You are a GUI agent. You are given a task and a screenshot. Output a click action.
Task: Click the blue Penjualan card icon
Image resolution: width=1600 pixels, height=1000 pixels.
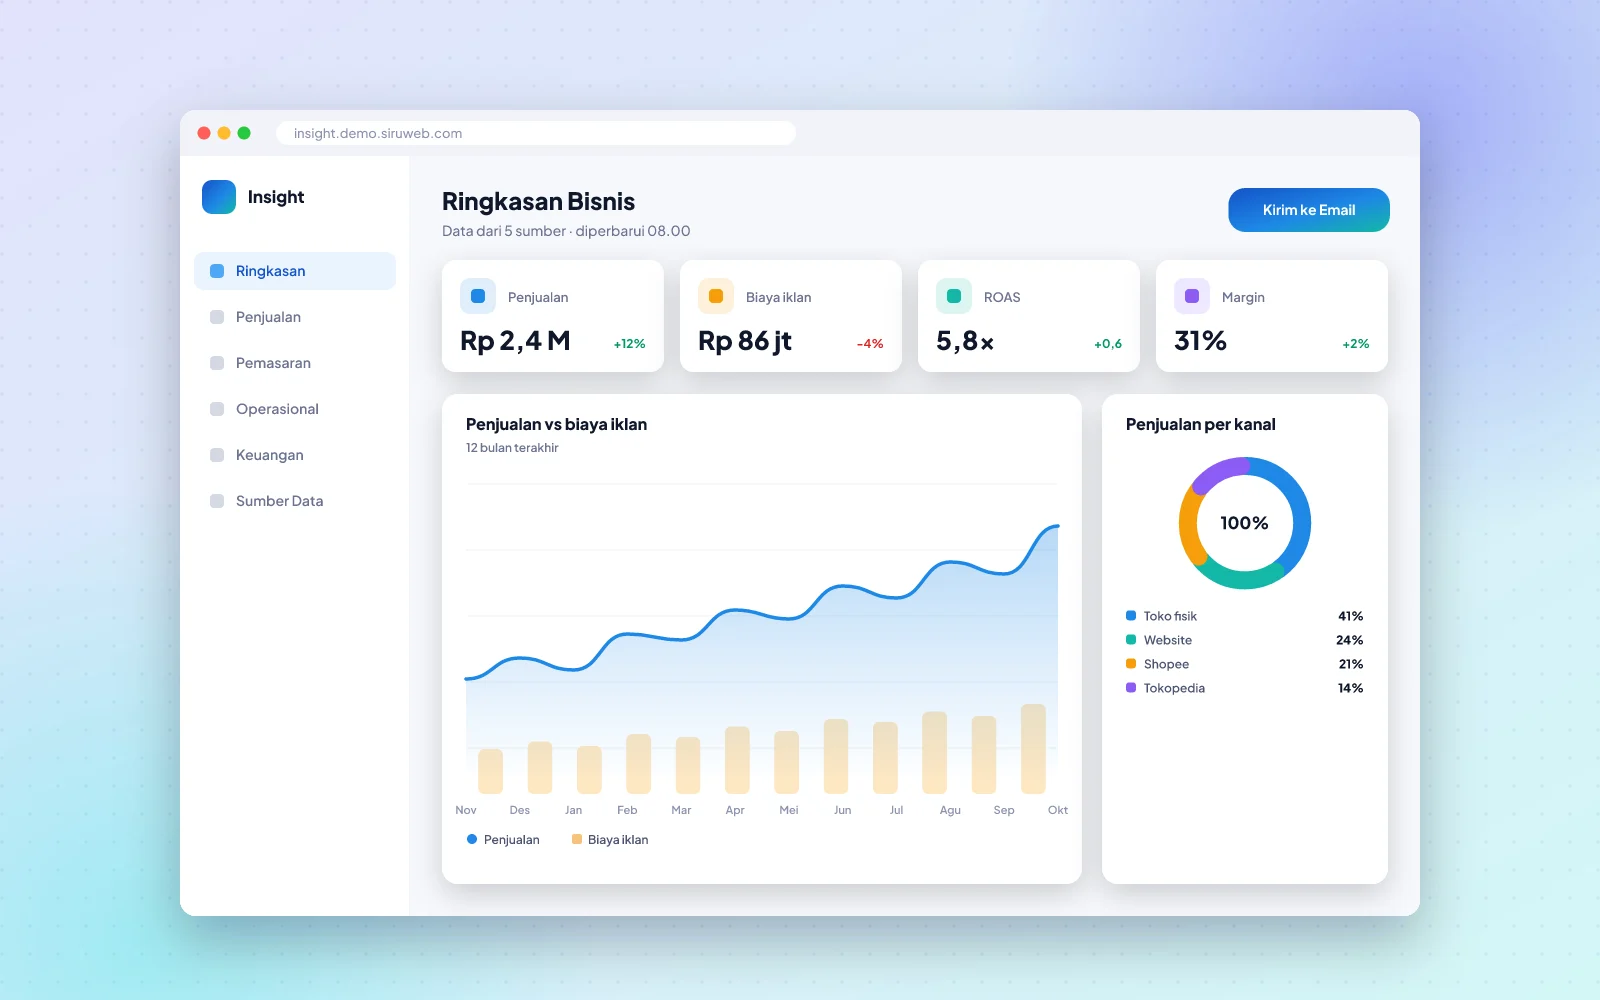(x=478, y=296)
